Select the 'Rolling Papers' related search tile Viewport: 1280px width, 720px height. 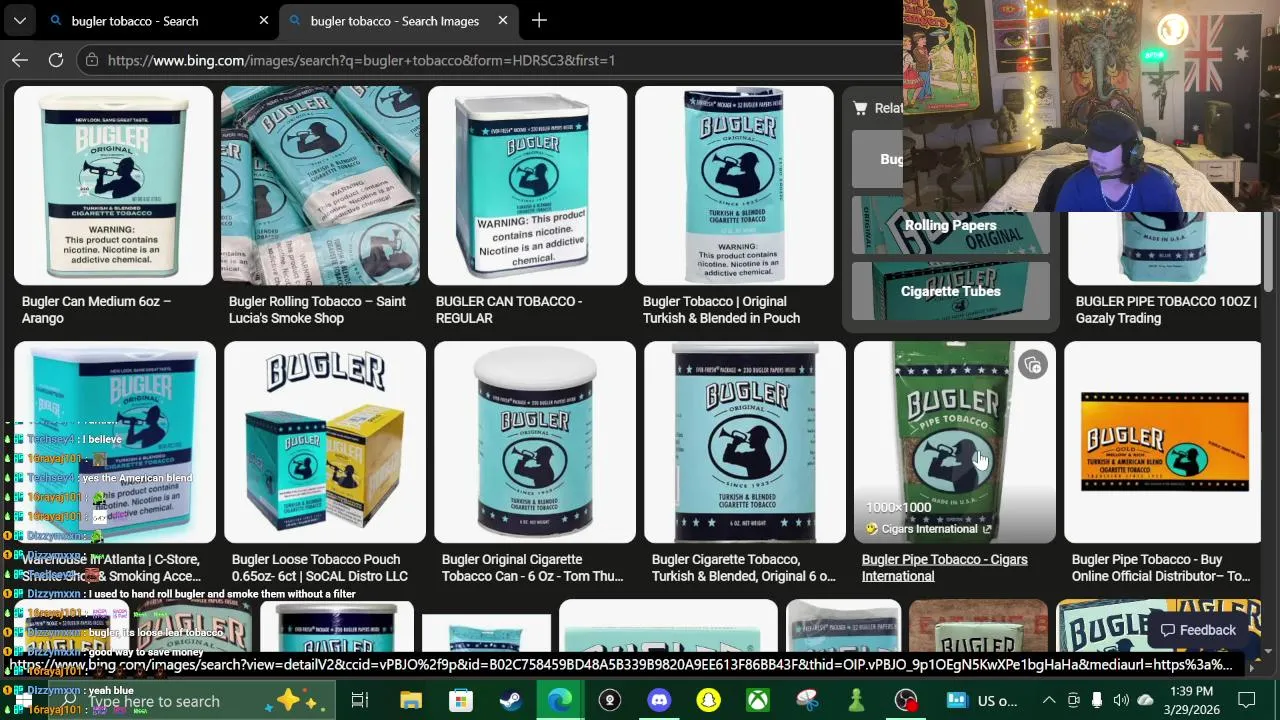tap(951, 225)
